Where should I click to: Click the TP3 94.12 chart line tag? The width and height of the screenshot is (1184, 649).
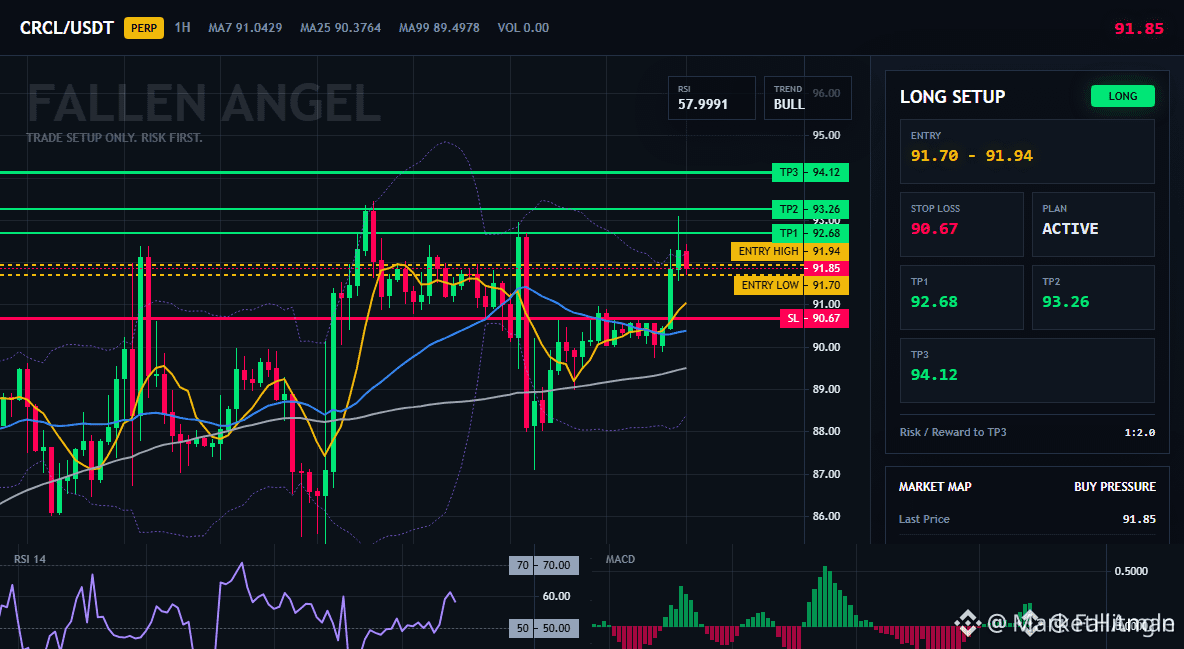pos(810,172)
